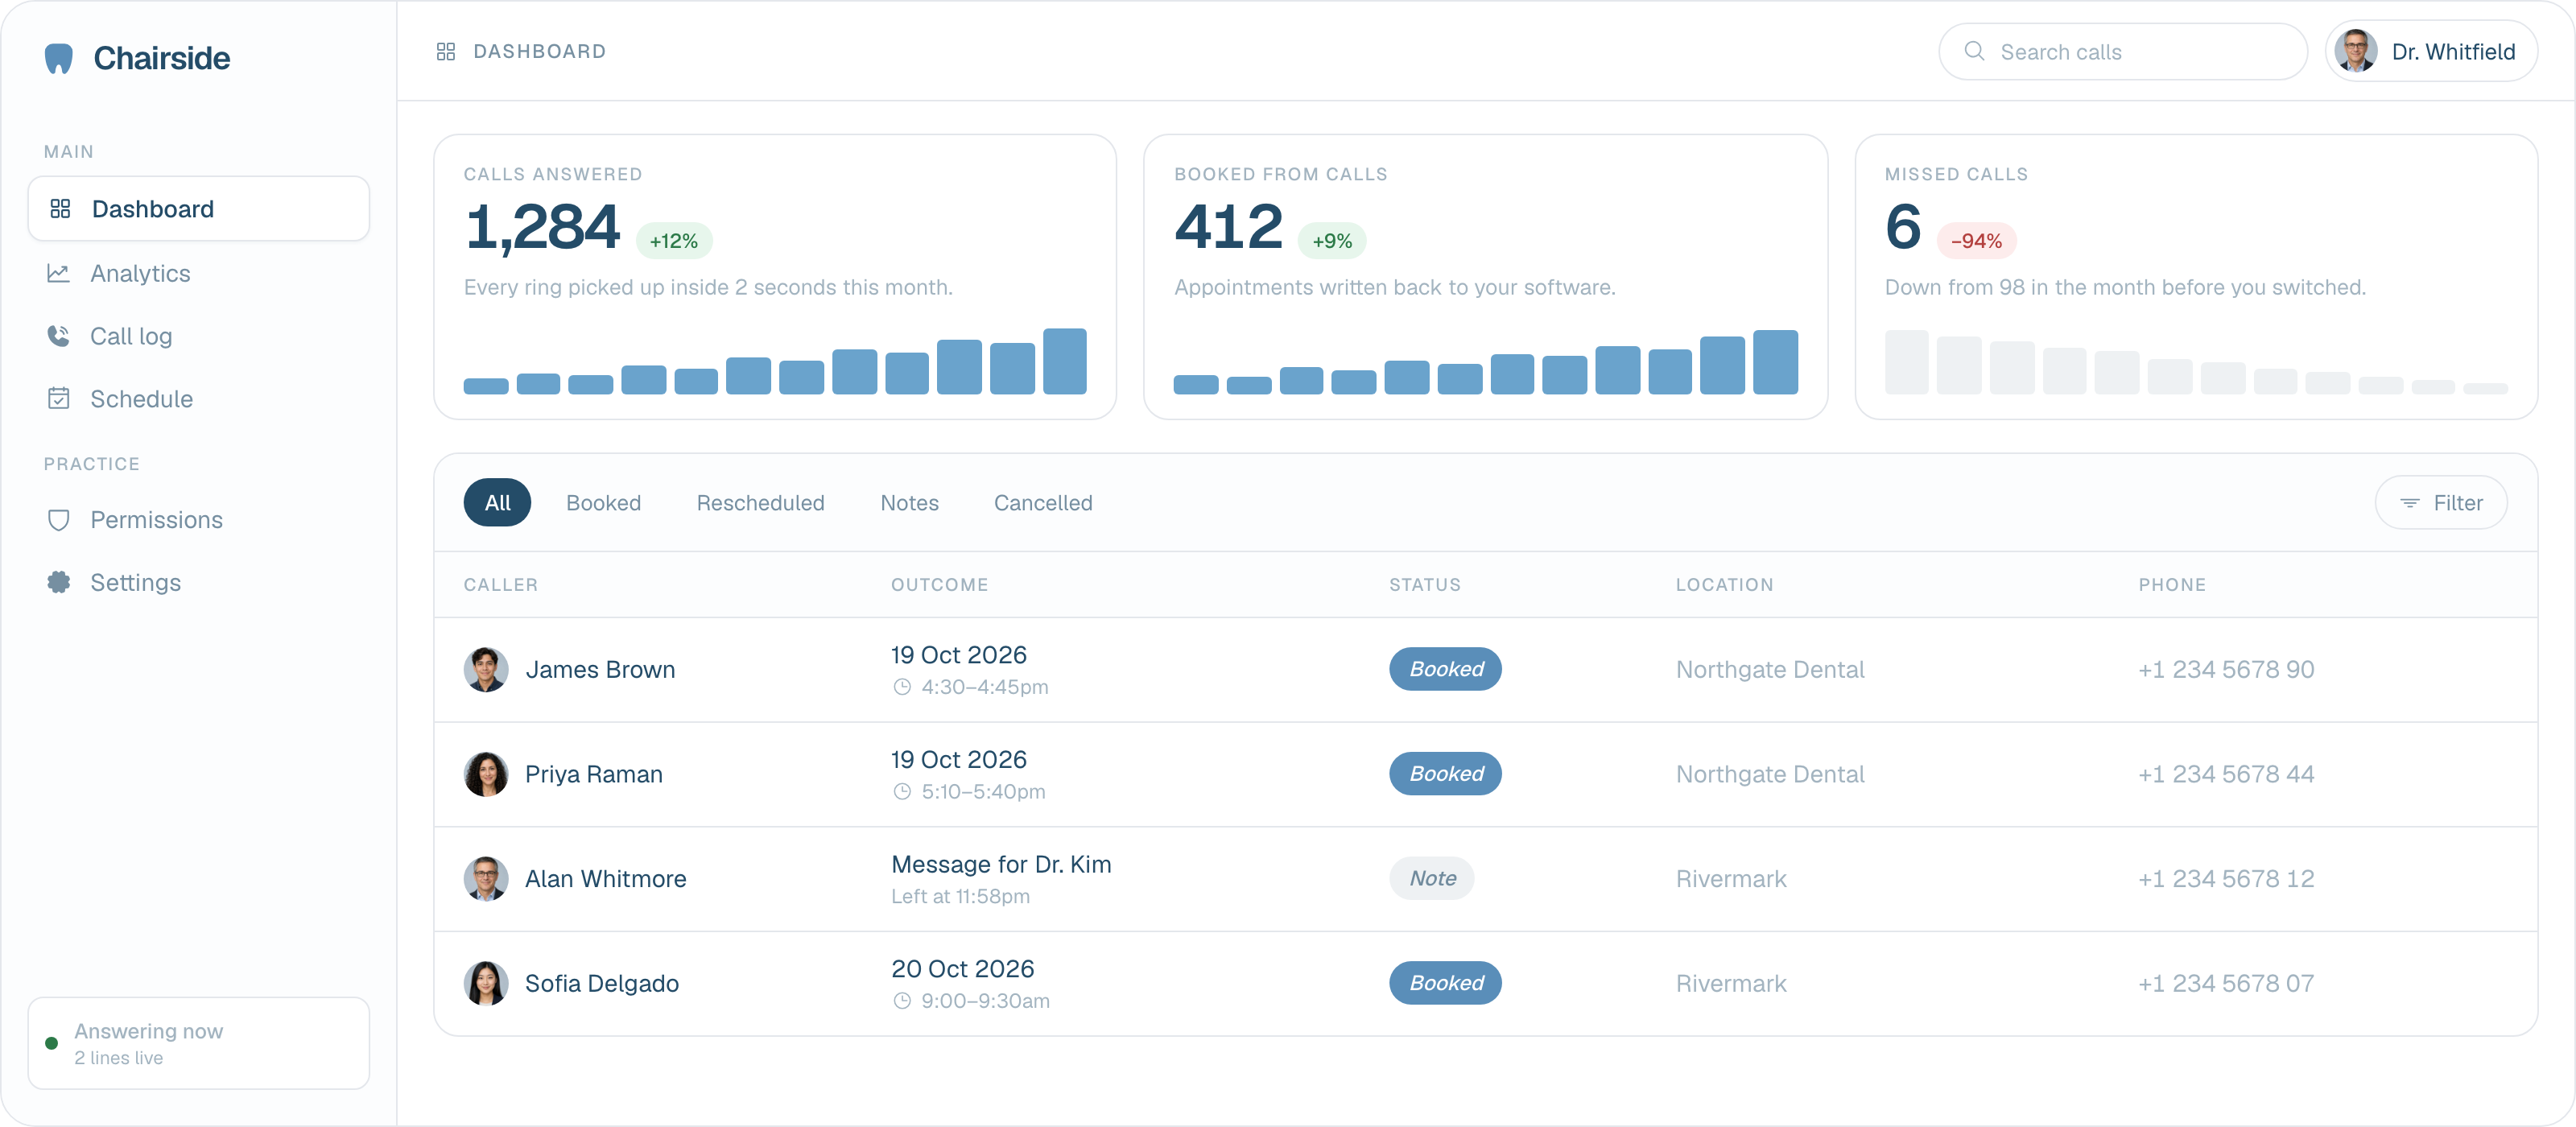Screen dimensions: 2576x1127
Task: Click the clock icon next to 5:10–5:40pm
Action: click(x=902, y=792)
